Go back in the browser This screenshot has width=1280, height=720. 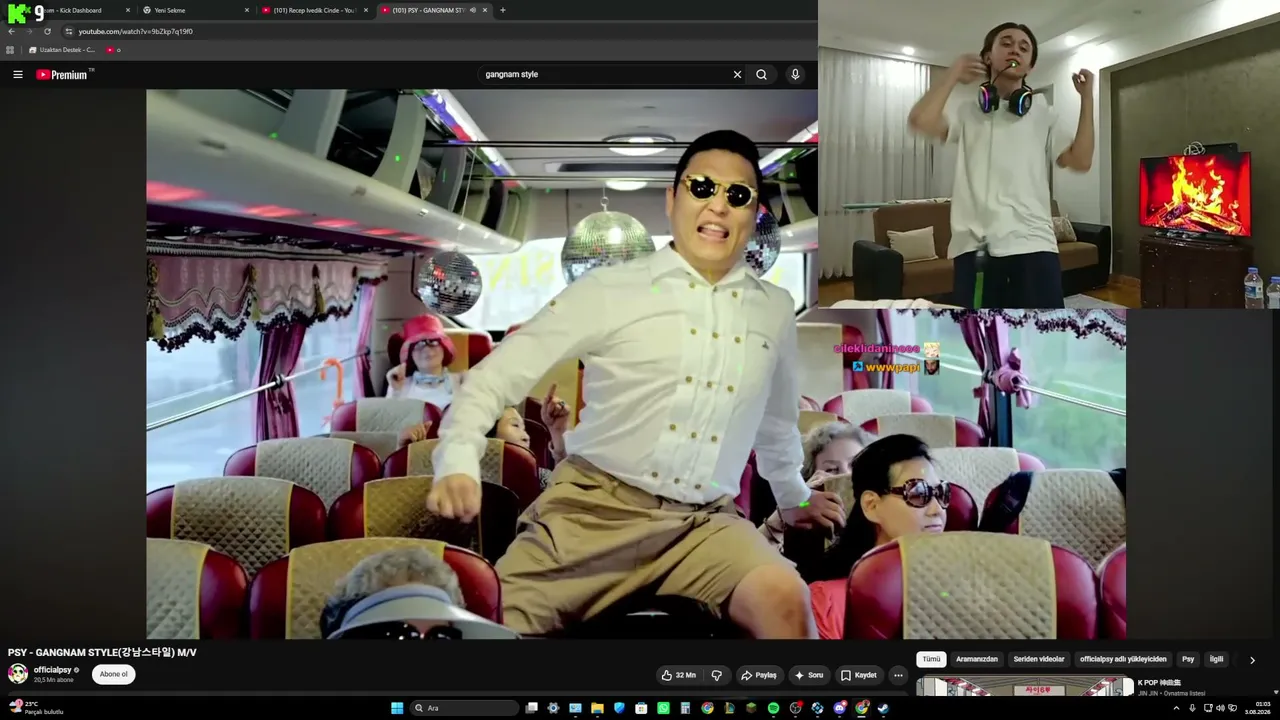coord(12,31)
